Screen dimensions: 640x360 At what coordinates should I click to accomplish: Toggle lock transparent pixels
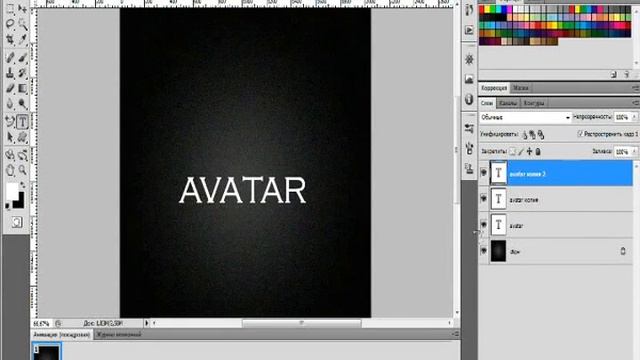[512, 151]
